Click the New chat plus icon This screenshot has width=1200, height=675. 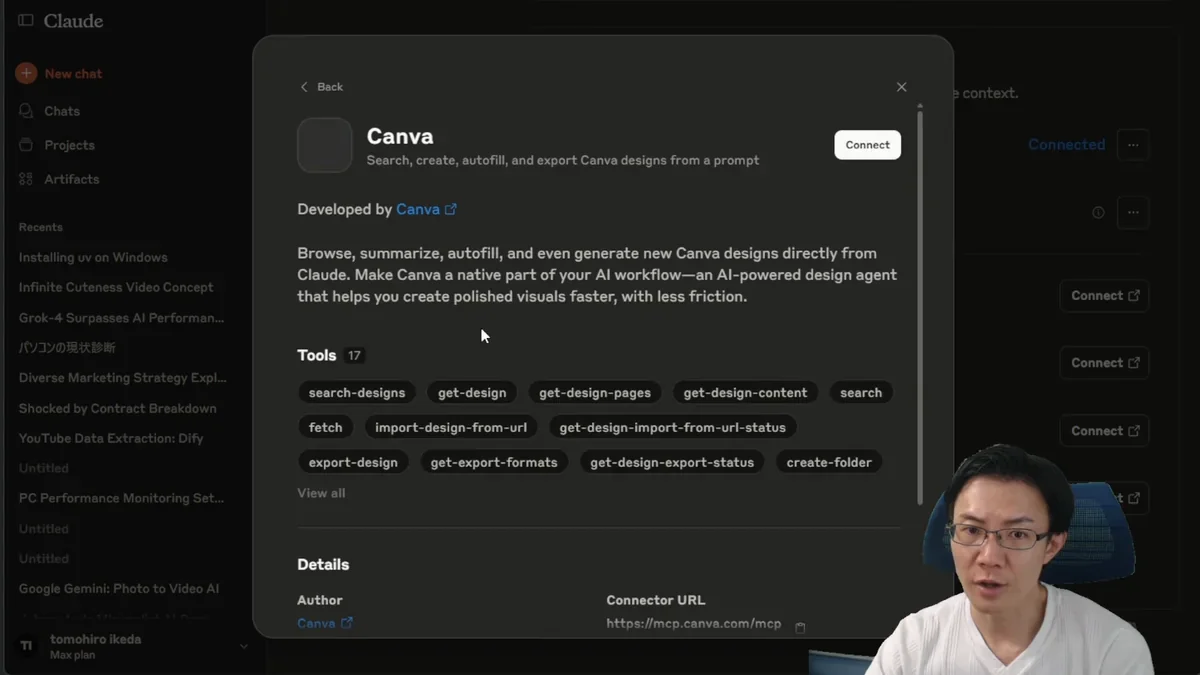pos(26,74)
